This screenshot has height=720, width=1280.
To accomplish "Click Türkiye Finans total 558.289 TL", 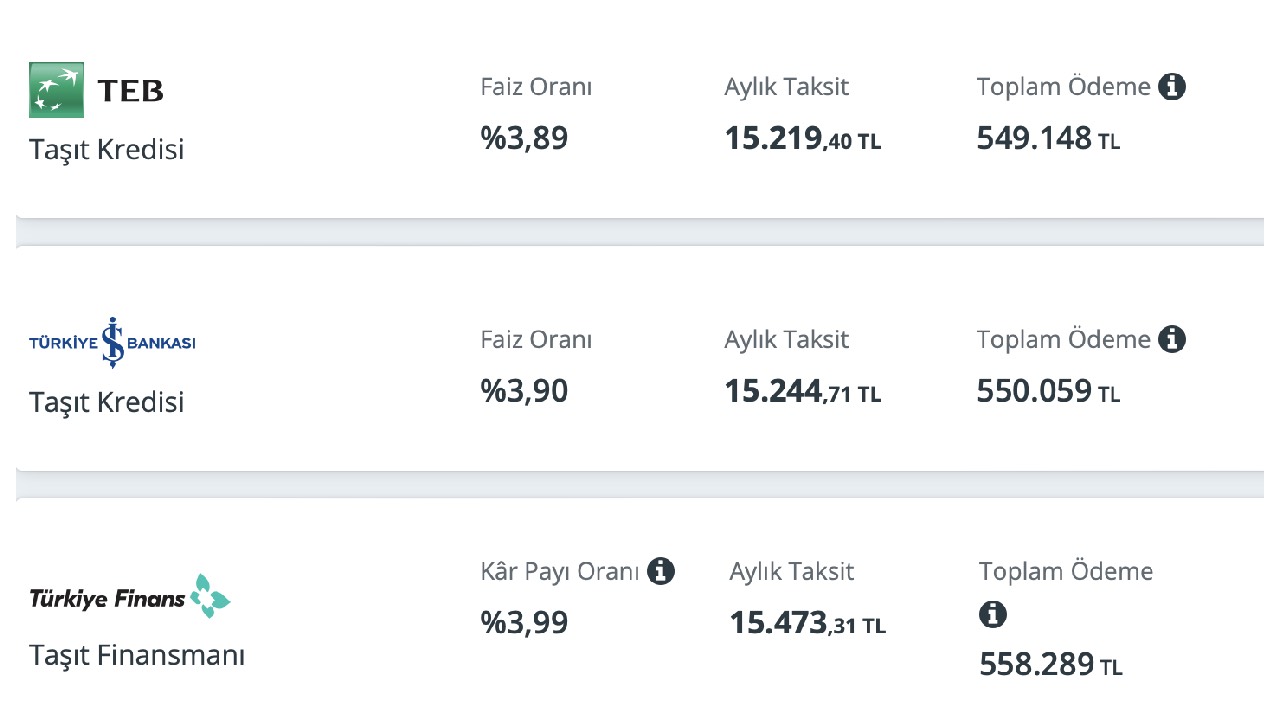I will point(1051,665).
